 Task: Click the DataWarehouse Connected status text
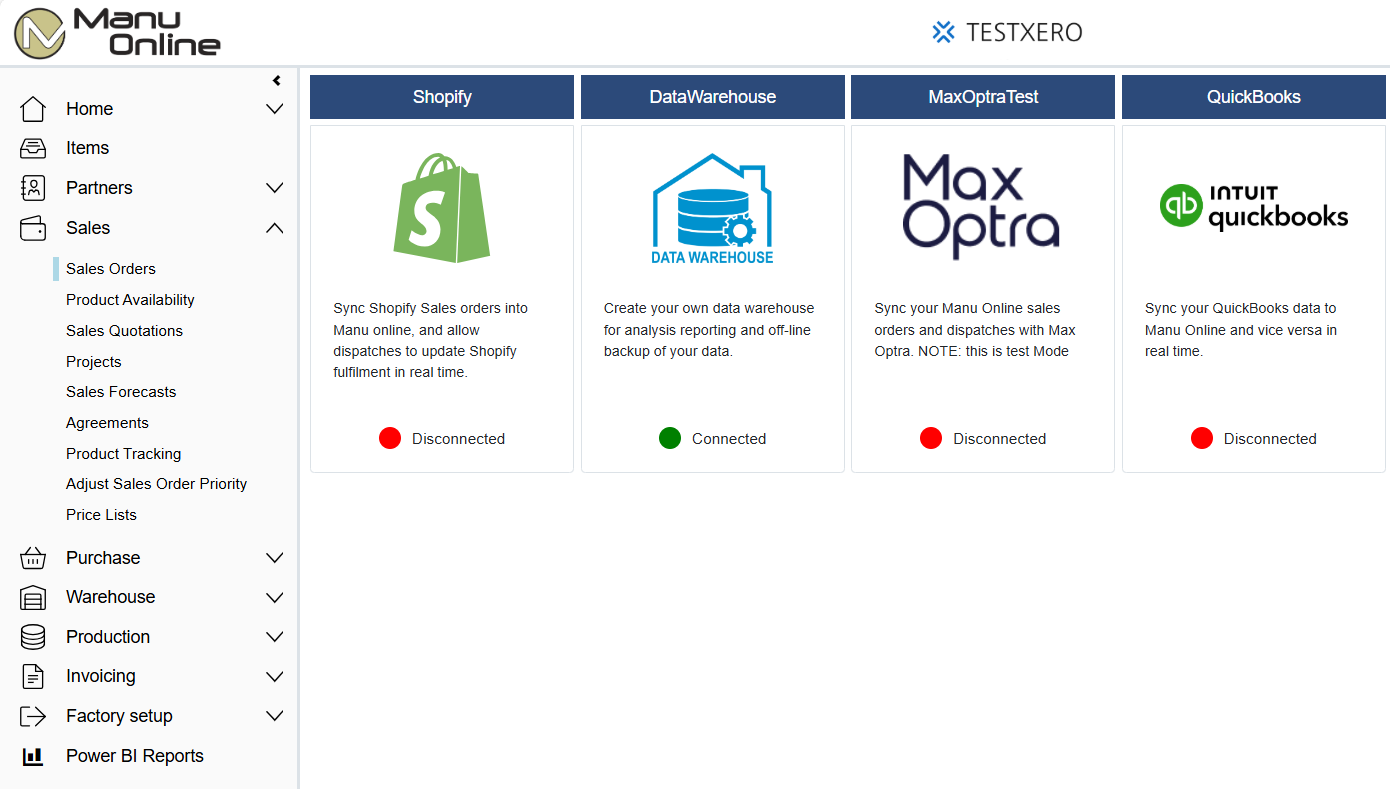click(x=729, y=438)
